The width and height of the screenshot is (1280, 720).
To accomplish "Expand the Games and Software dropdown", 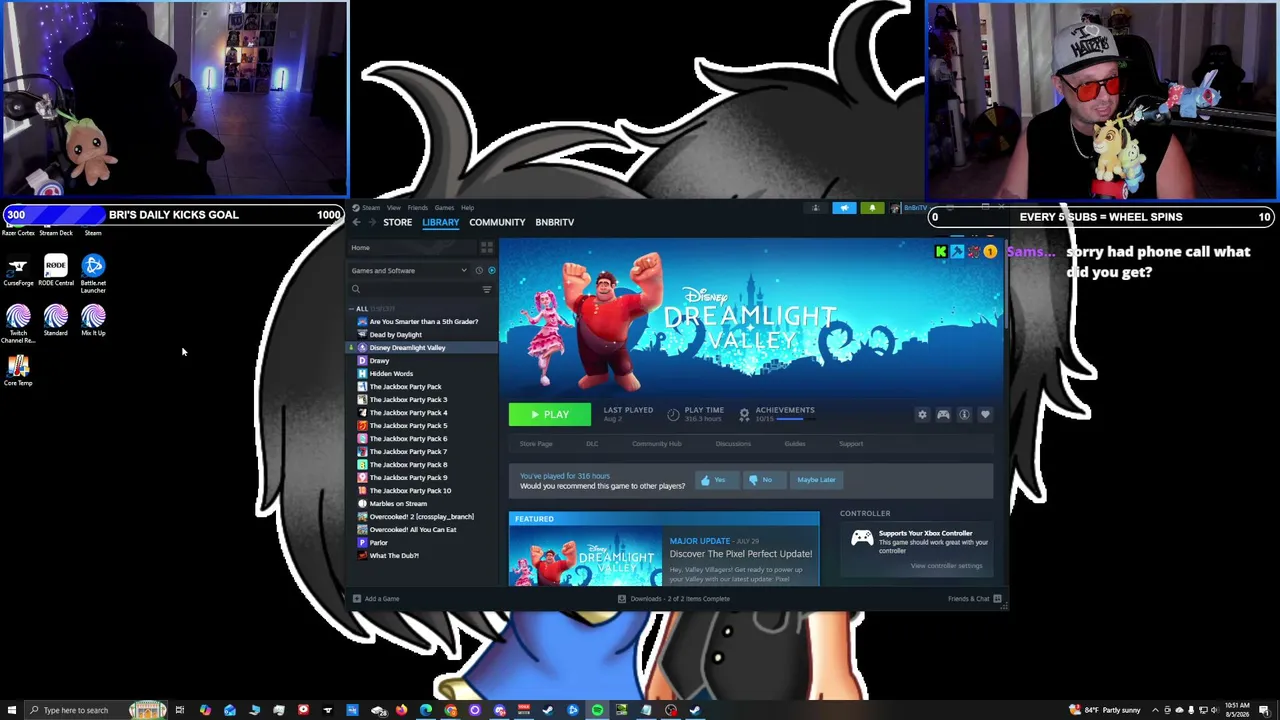I will 408,271.
